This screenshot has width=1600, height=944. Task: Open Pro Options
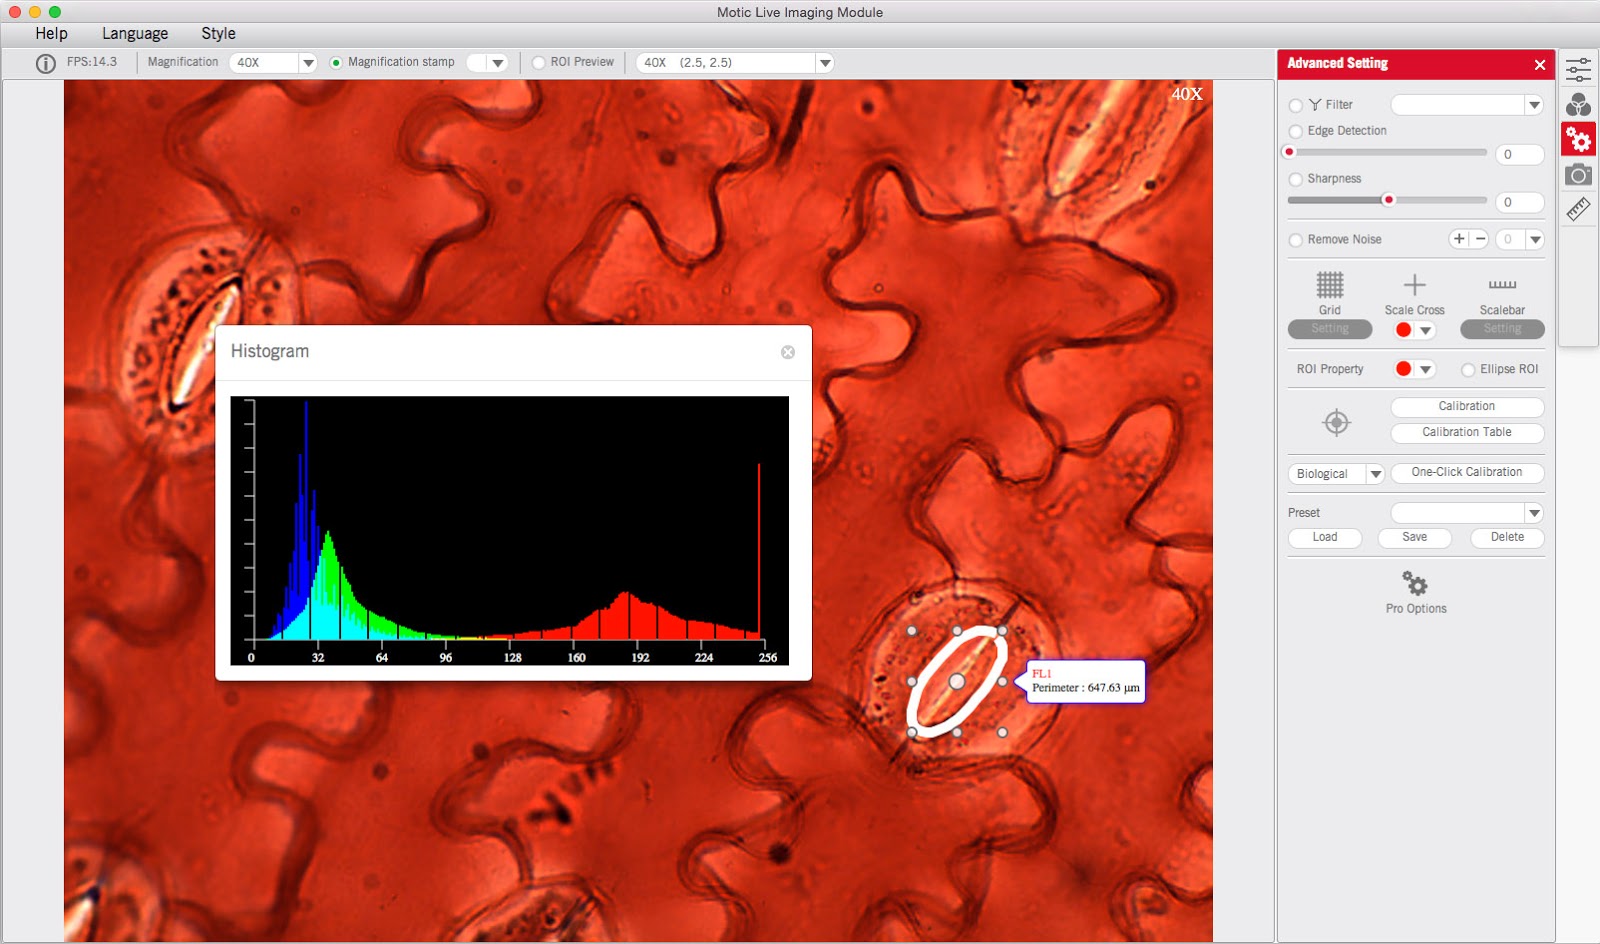[1414, 590]
